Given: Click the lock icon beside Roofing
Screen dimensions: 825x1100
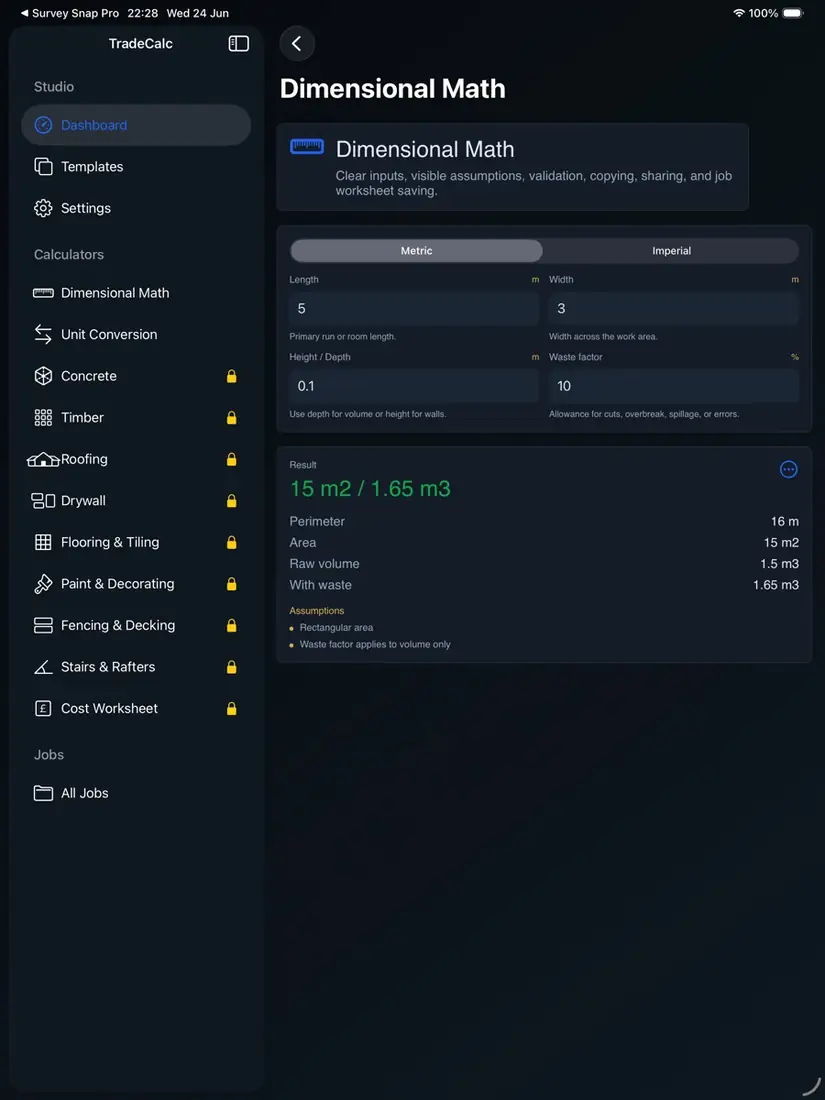Looking at the screenshot, I should click(232, 460).
